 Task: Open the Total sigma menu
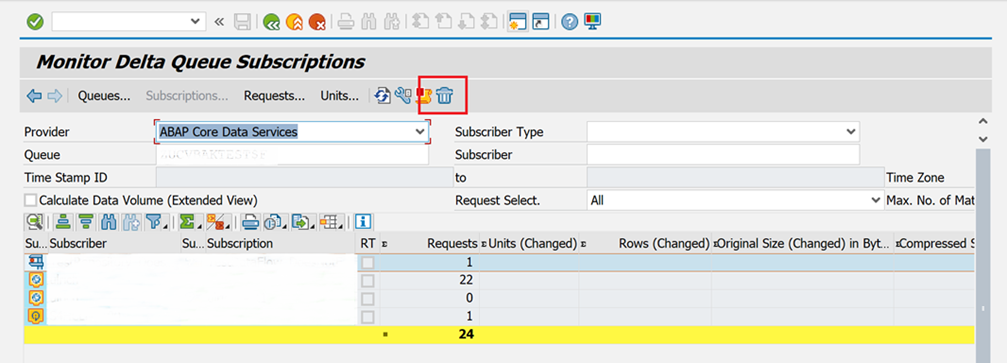coord(189,222)
